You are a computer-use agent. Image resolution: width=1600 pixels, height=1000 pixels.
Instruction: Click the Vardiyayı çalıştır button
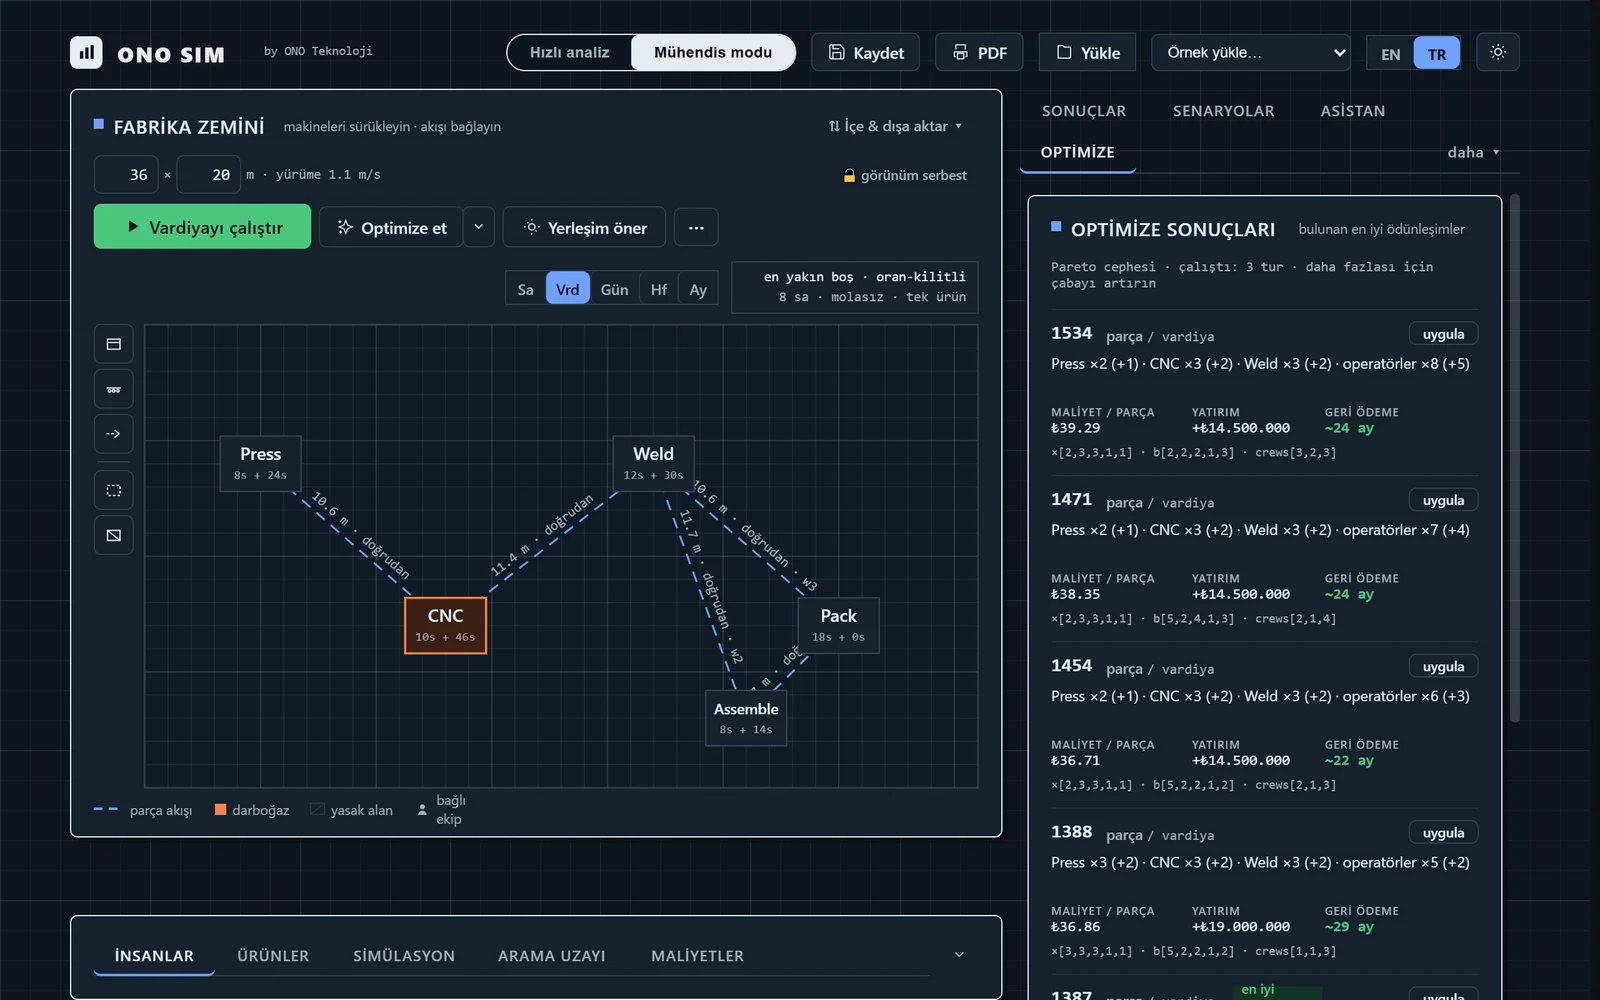(x=202, y=227)
